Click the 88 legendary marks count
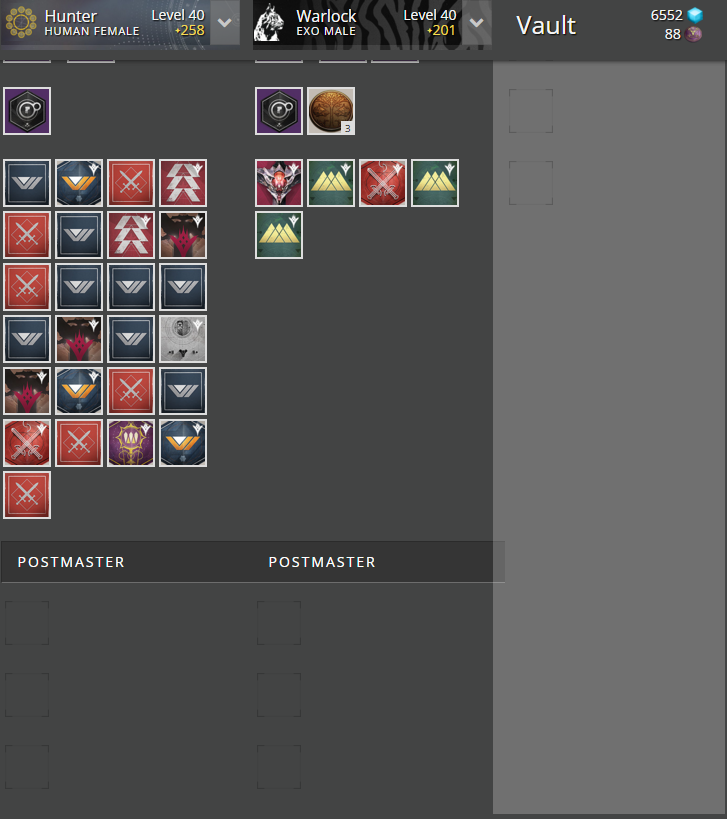The image size is (727, 819). [673, 34]
